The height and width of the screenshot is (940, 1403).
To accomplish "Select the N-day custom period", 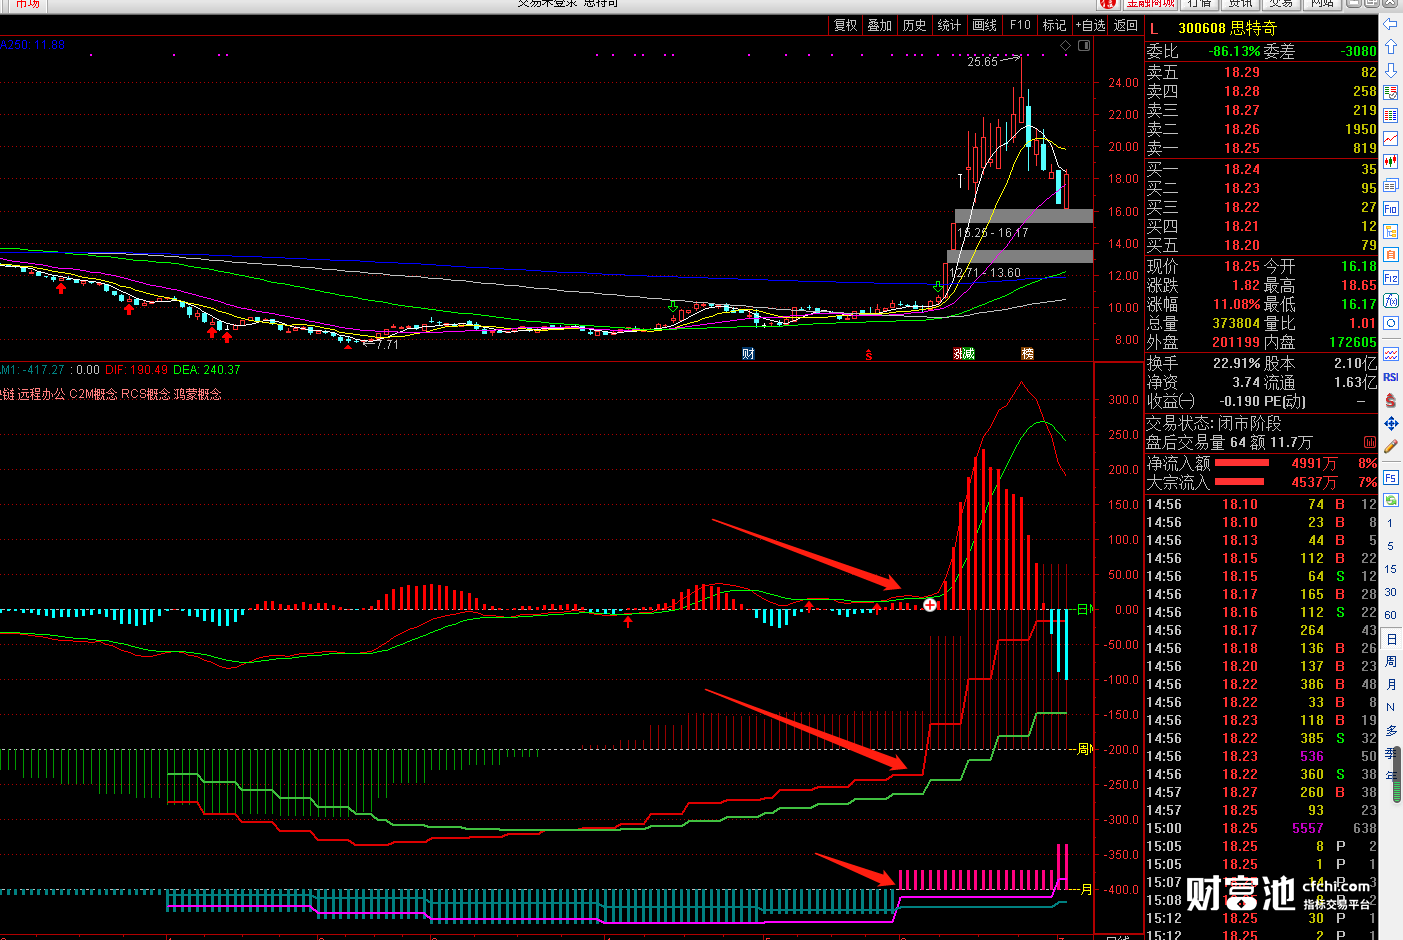I will click(1390, 708).
